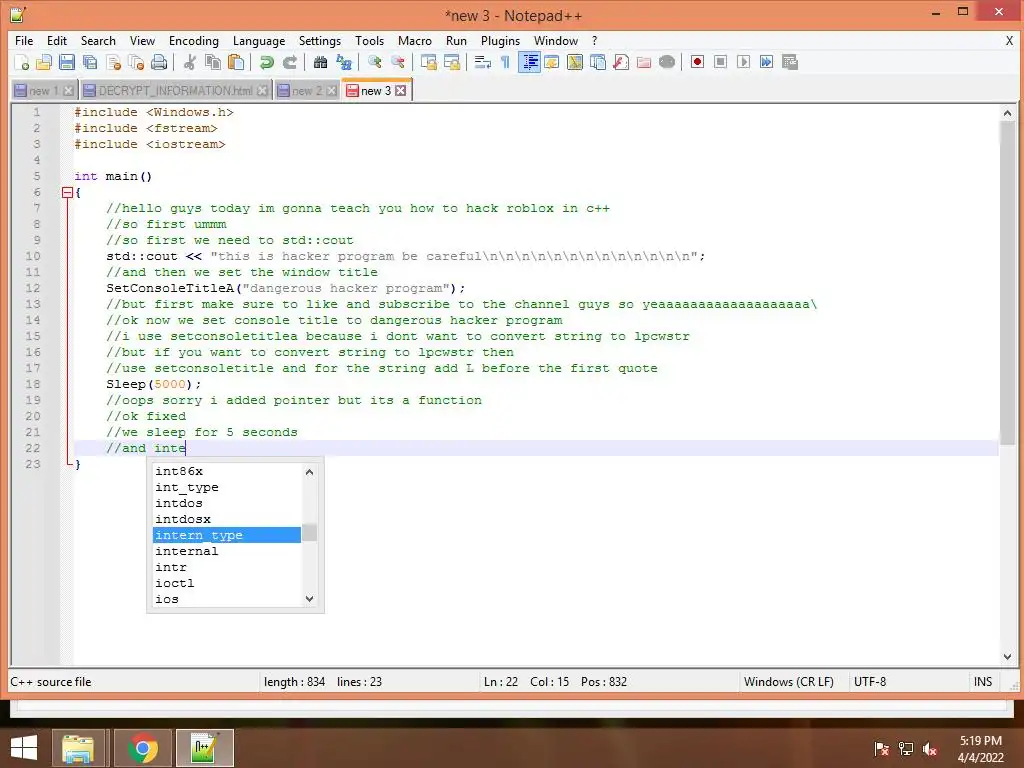This screenshot has width=1024, height=768.
Task: Open Folder as Workspace from the toolbar
Action: [x=644, y=62]
